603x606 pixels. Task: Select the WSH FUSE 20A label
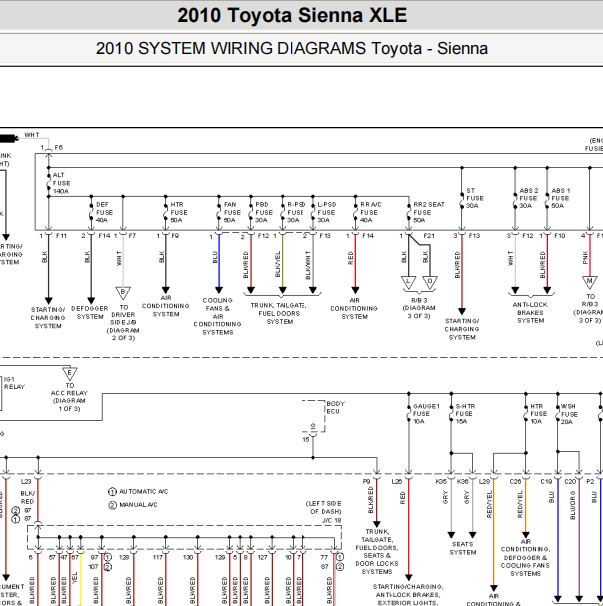coord(569,414)
